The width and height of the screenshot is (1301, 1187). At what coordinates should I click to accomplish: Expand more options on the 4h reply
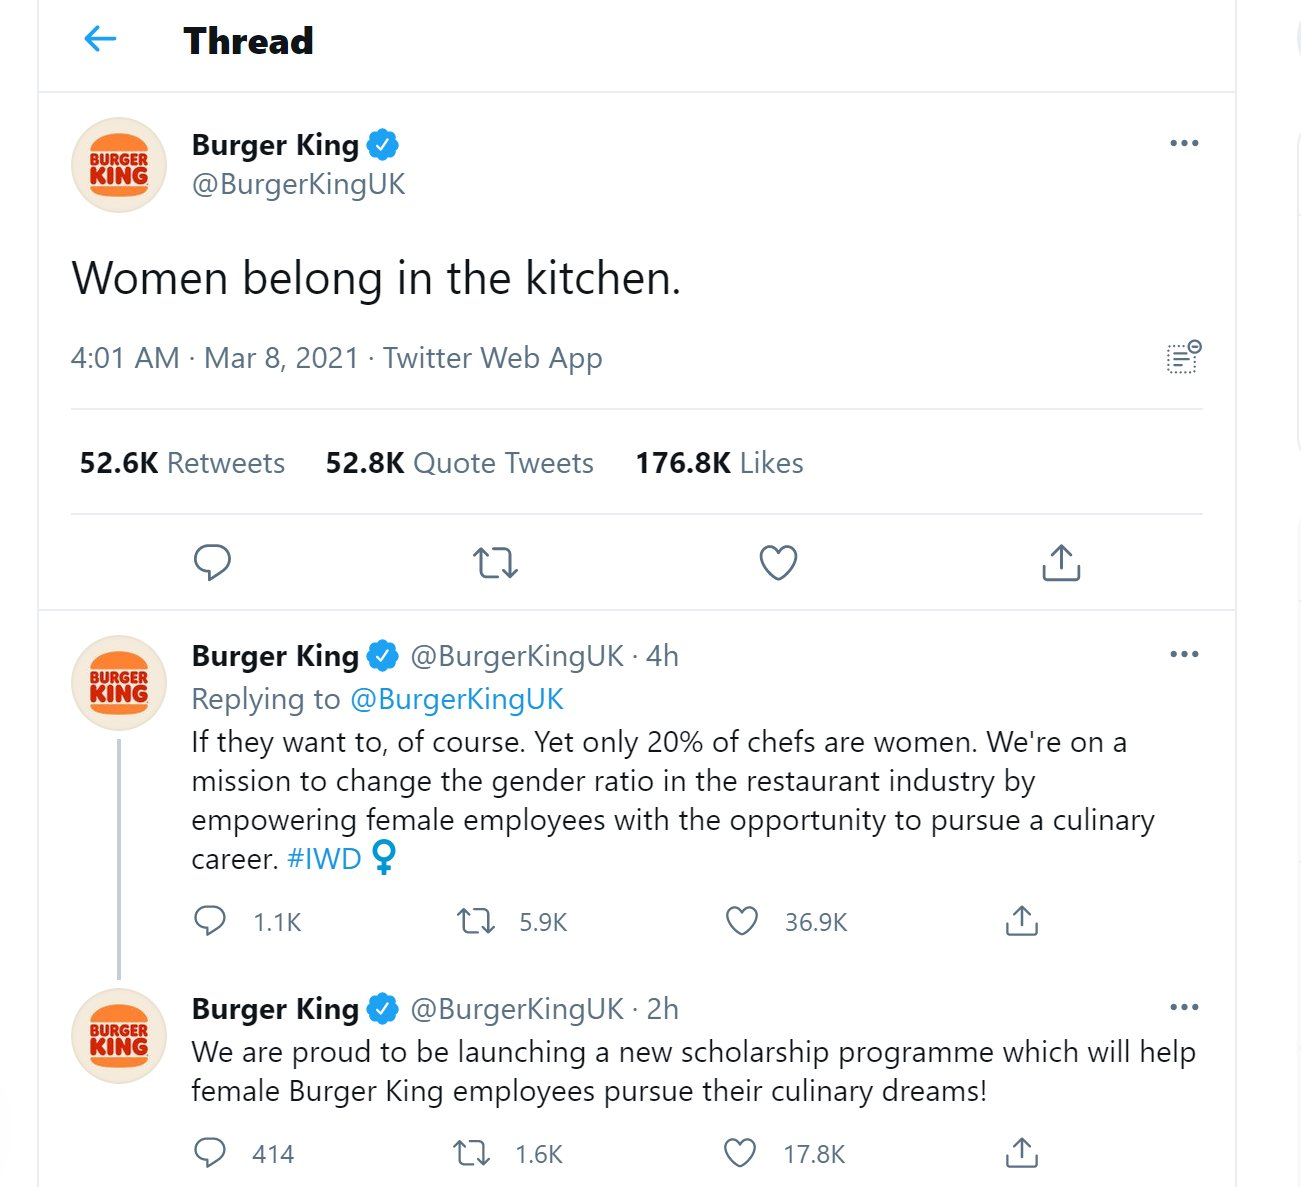[1184, 654]
